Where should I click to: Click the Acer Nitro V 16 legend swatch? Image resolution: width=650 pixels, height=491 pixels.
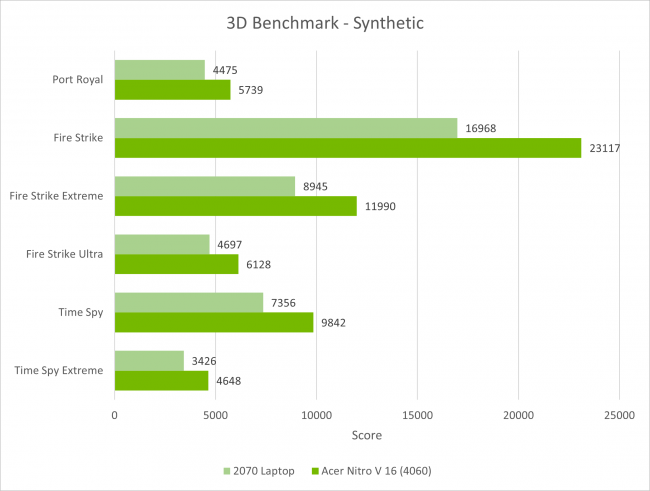point(315,471)
